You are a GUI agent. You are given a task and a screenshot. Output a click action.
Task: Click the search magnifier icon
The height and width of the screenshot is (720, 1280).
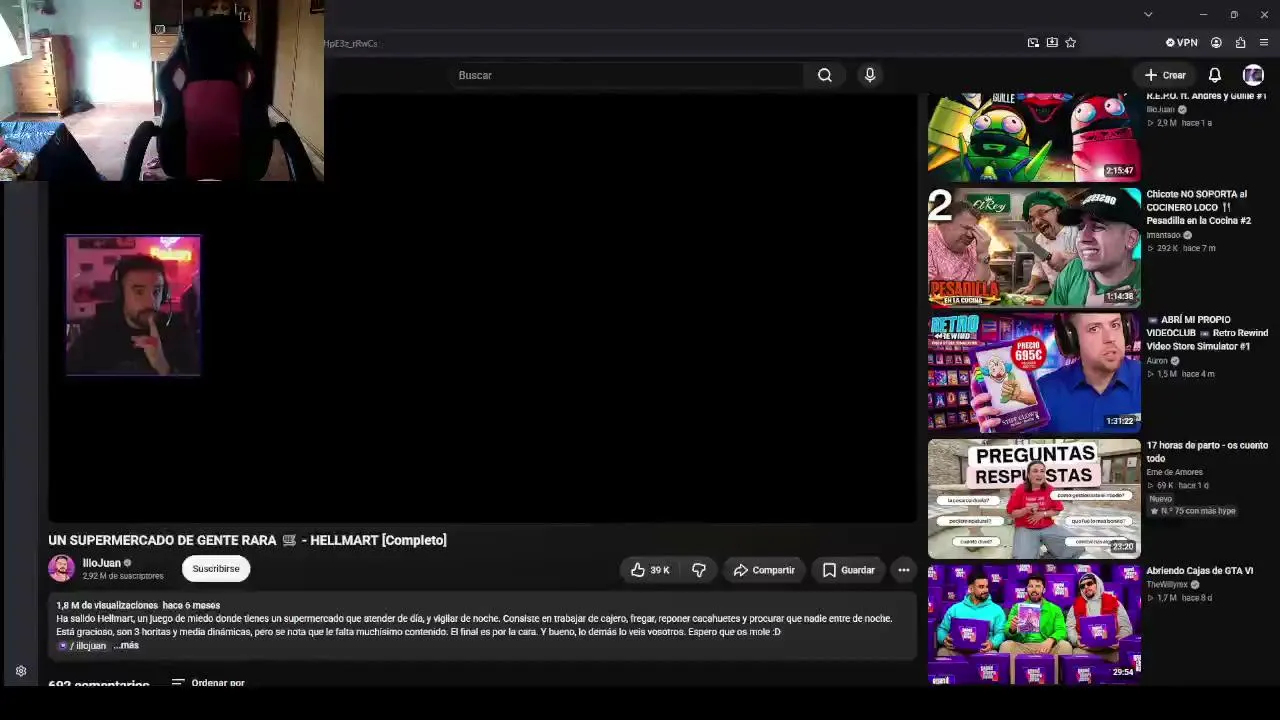coord(825,75)
